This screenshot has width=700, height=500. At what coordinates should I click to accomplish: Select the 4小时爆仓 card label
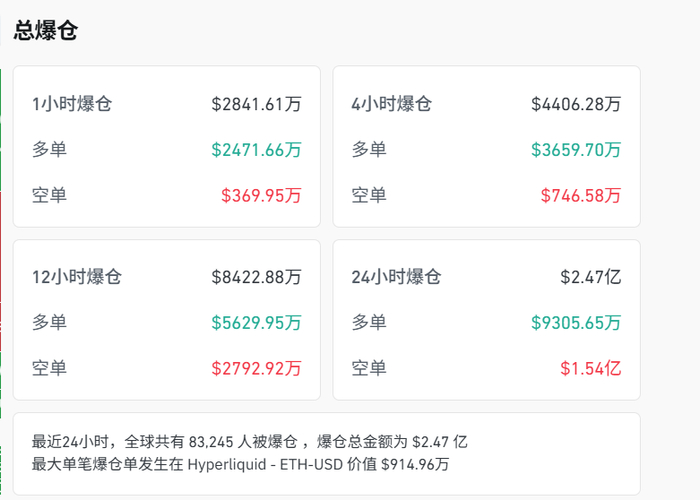391,103
